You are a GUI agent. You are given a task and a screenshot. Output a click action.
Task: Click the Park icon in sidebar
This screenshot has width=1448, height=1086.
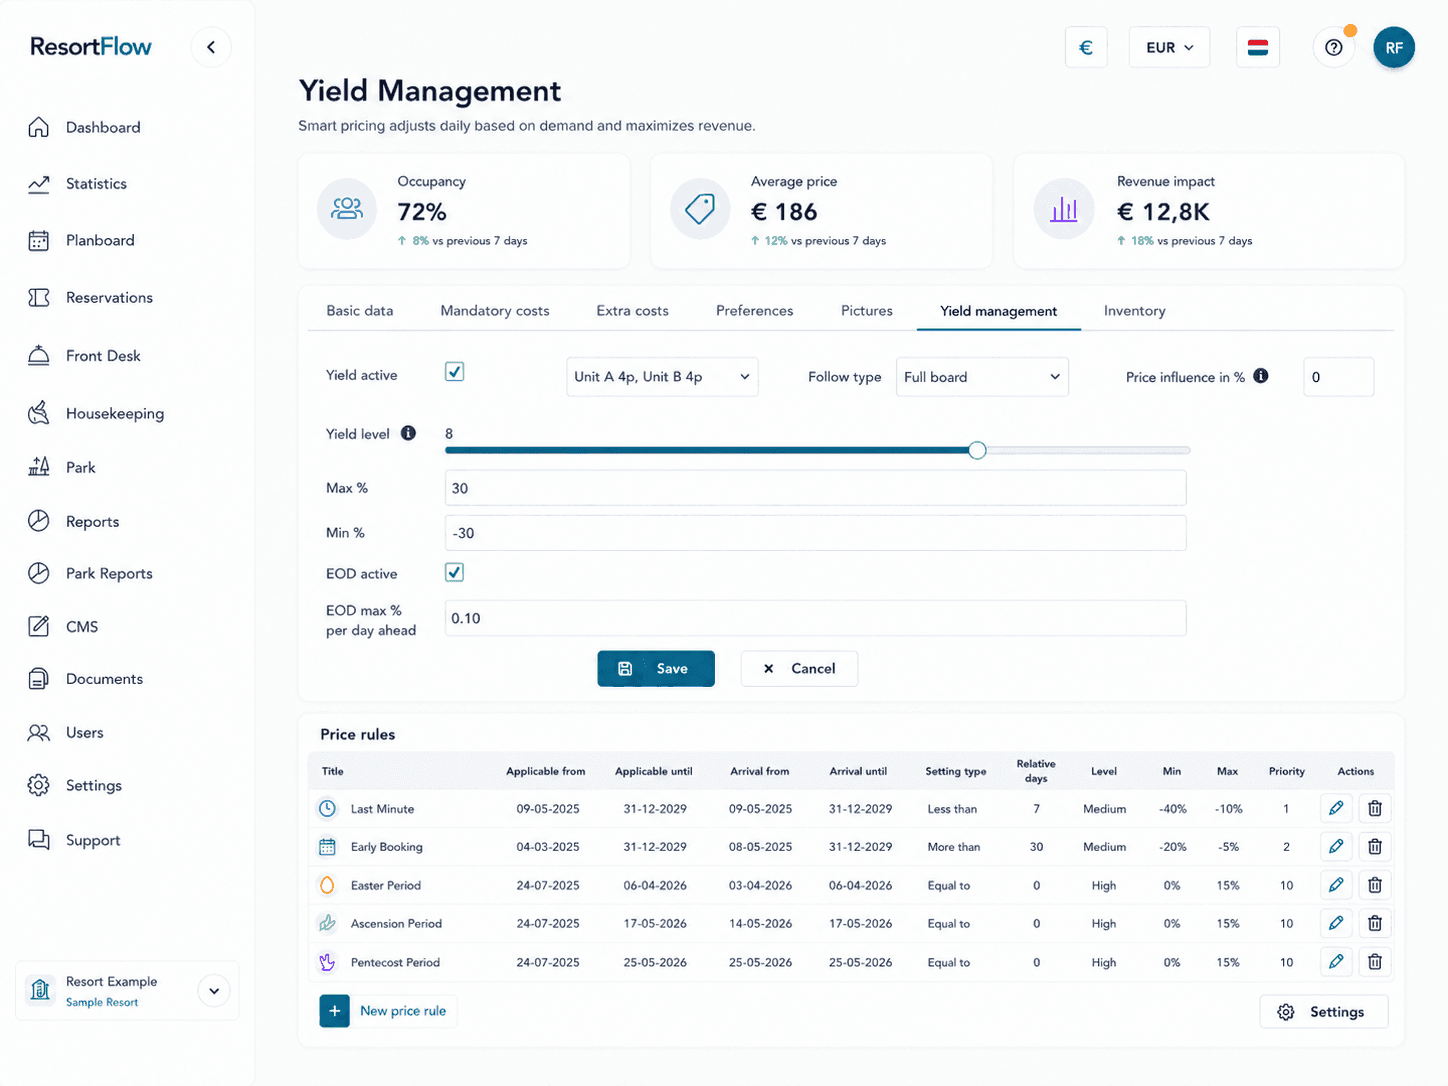39,467
